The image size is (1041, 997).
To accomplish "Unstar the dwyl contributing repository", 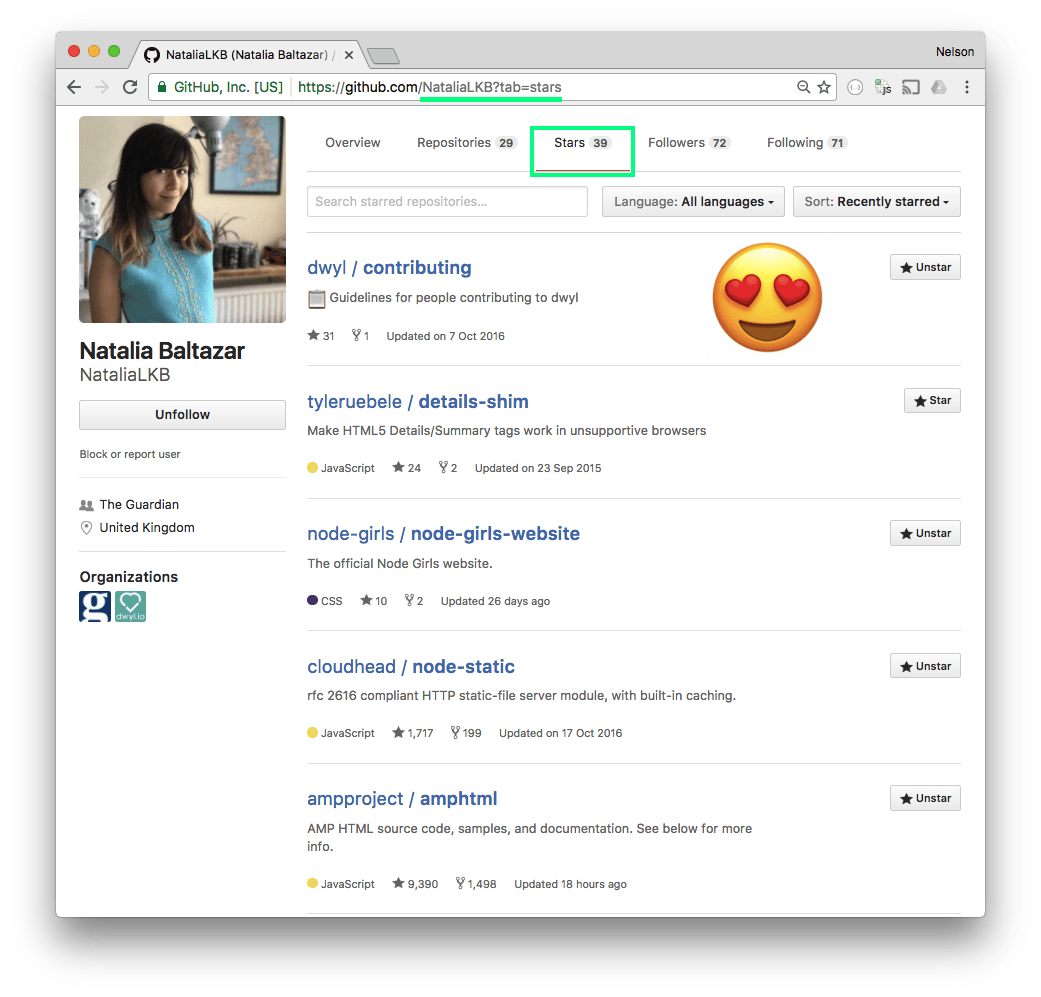I will (x=925, y=268).
